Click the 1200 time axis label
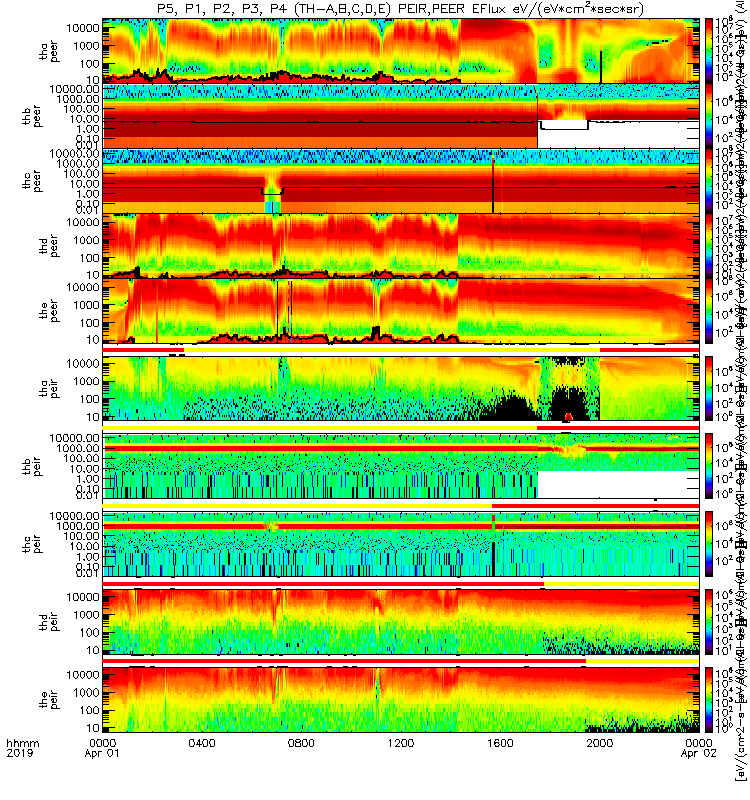 [401, 743]
